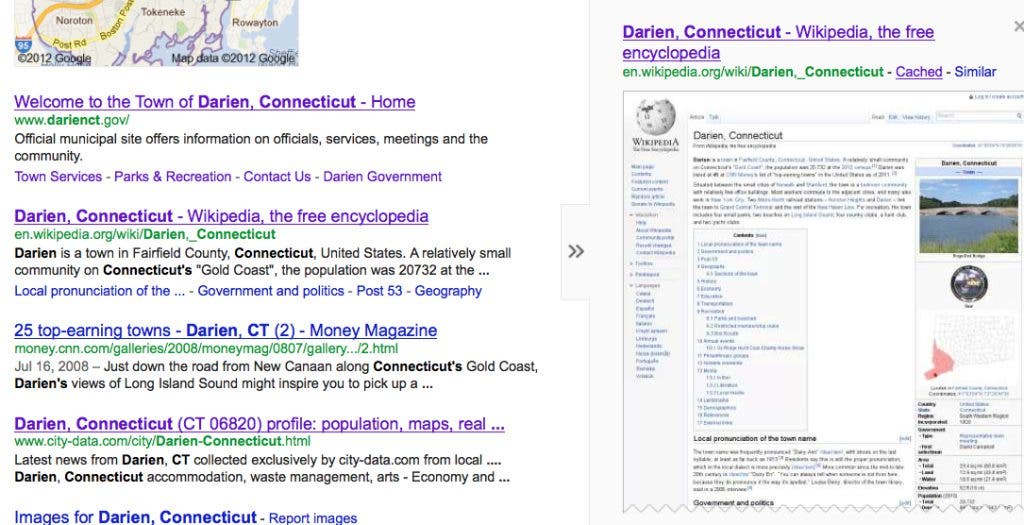Open the preview pane Wikipedia title link
This screenshot has height=525, width=1024.
click(x=778, y=42)
